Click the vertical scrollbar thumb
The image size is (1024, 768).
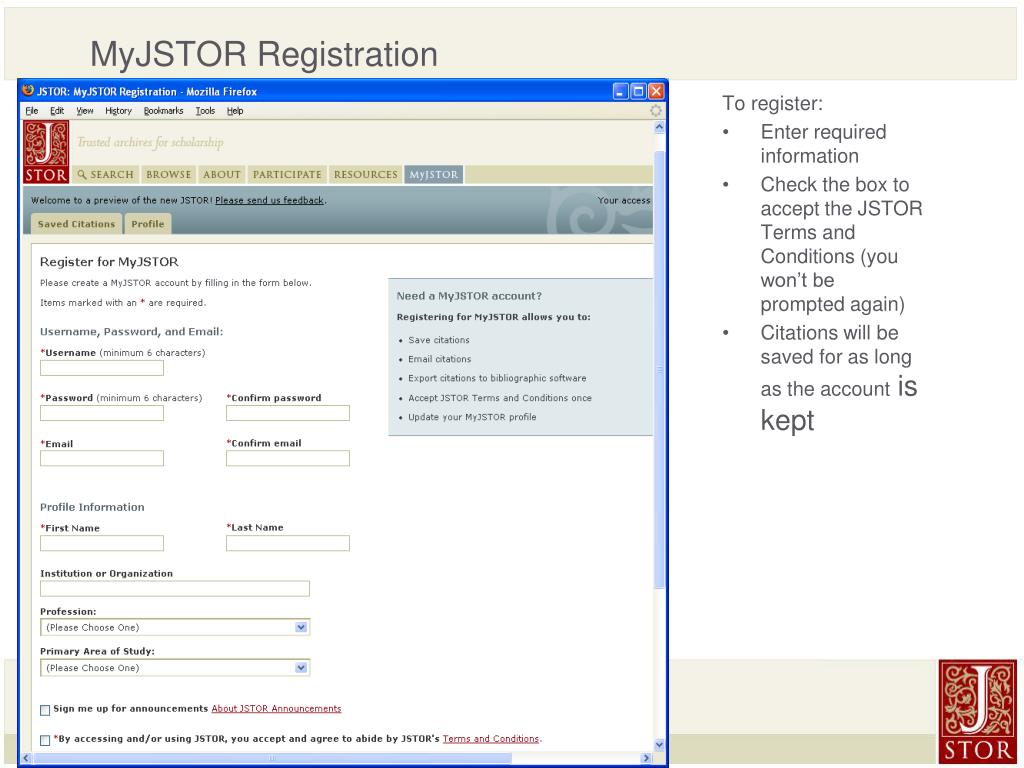659,370
